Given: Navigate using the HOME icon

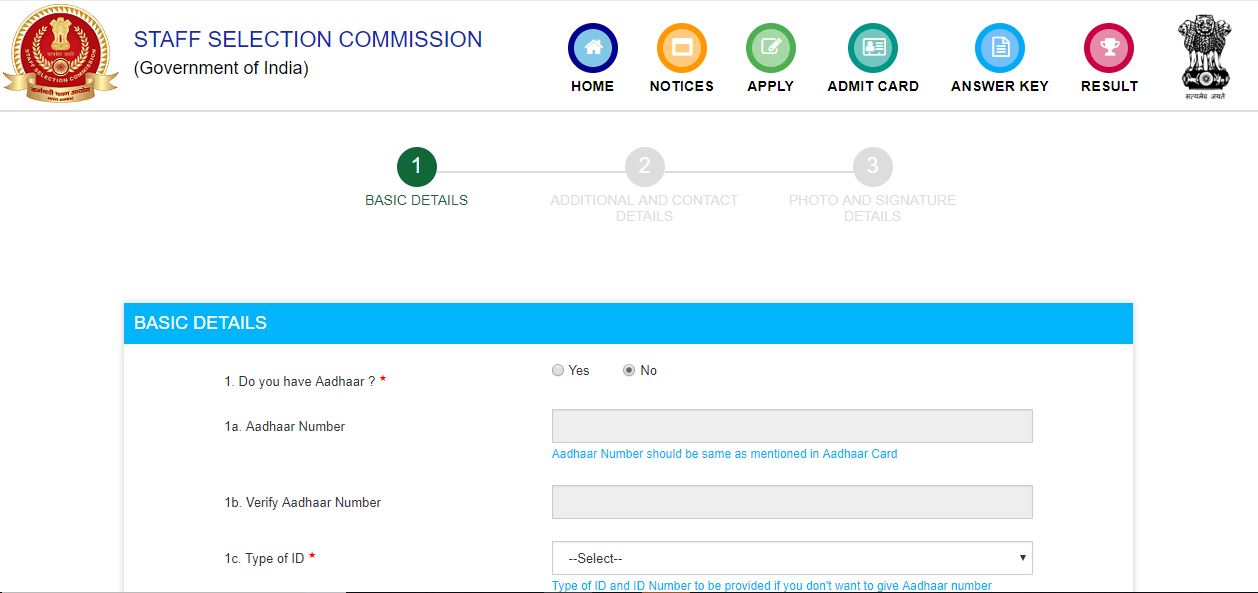Looking at the screenshot, I should tap(592, 46).
